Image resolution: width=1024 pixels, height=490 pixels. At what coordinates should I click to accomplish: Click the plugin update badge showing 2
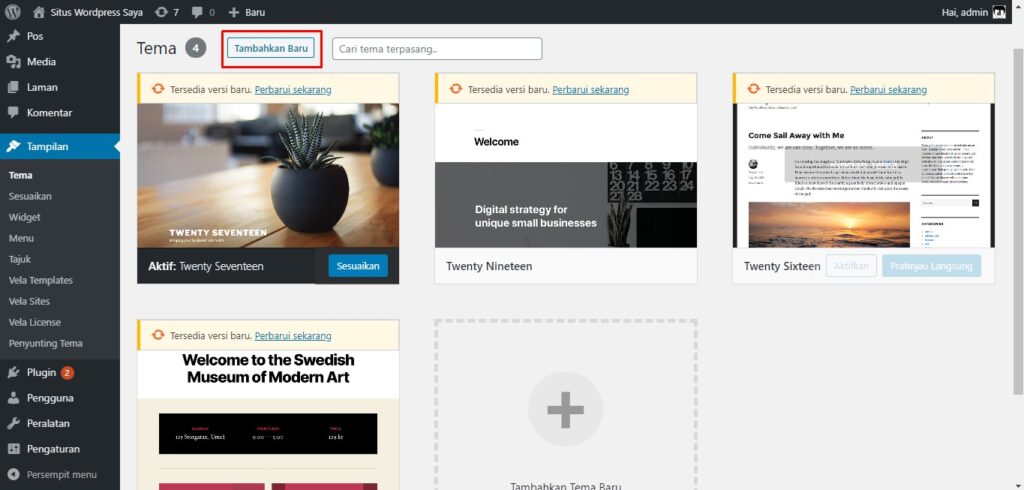[67, 373]
